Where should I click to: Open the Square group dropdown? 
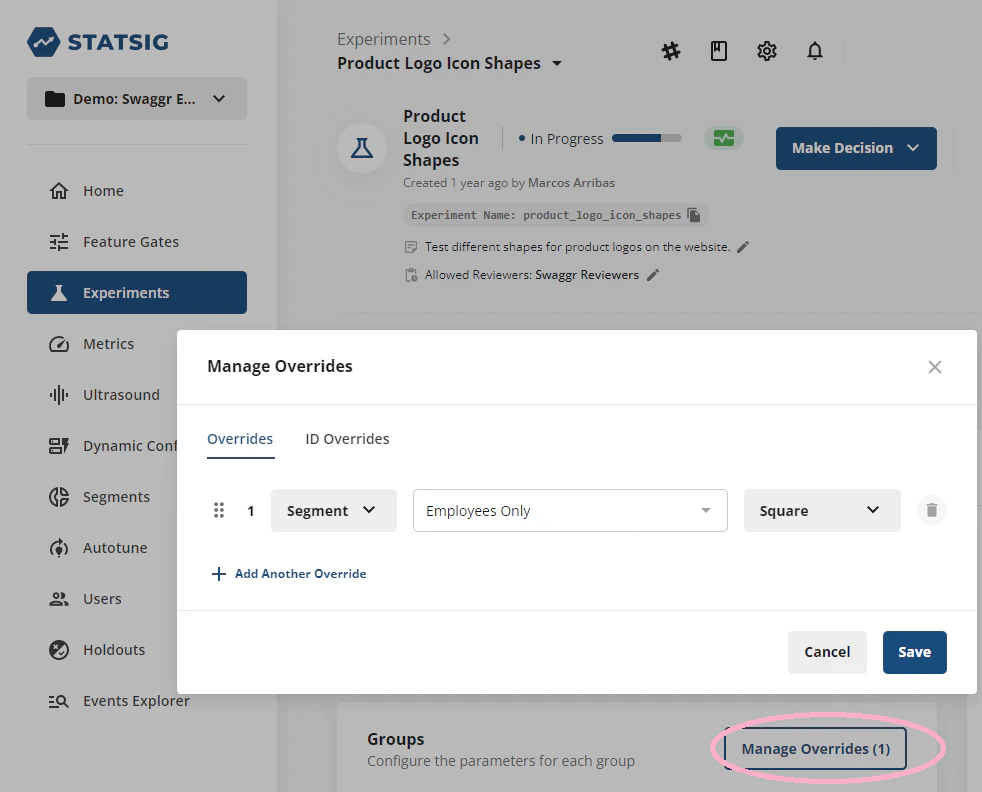(822, 511)
